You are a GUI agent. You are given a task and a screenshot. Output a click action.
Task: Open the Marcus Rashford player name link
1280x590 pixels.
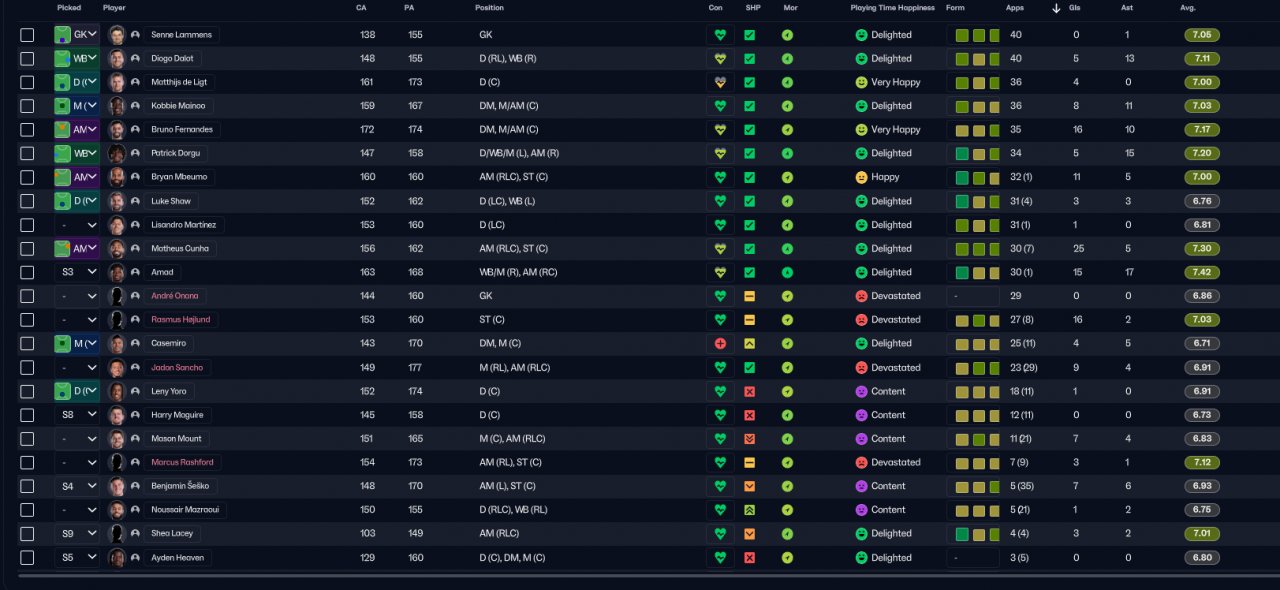[x=181, y=463]
